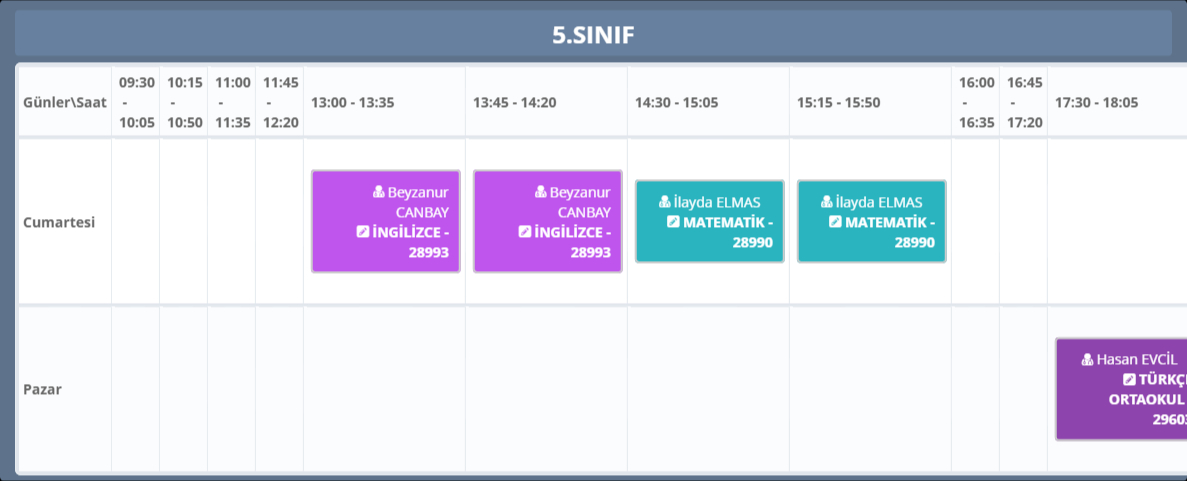This screenshot has height=481, width=1187.
Task: Select empty Pazar cell under 14:30 - 15:05
Action: click(708, 389)
